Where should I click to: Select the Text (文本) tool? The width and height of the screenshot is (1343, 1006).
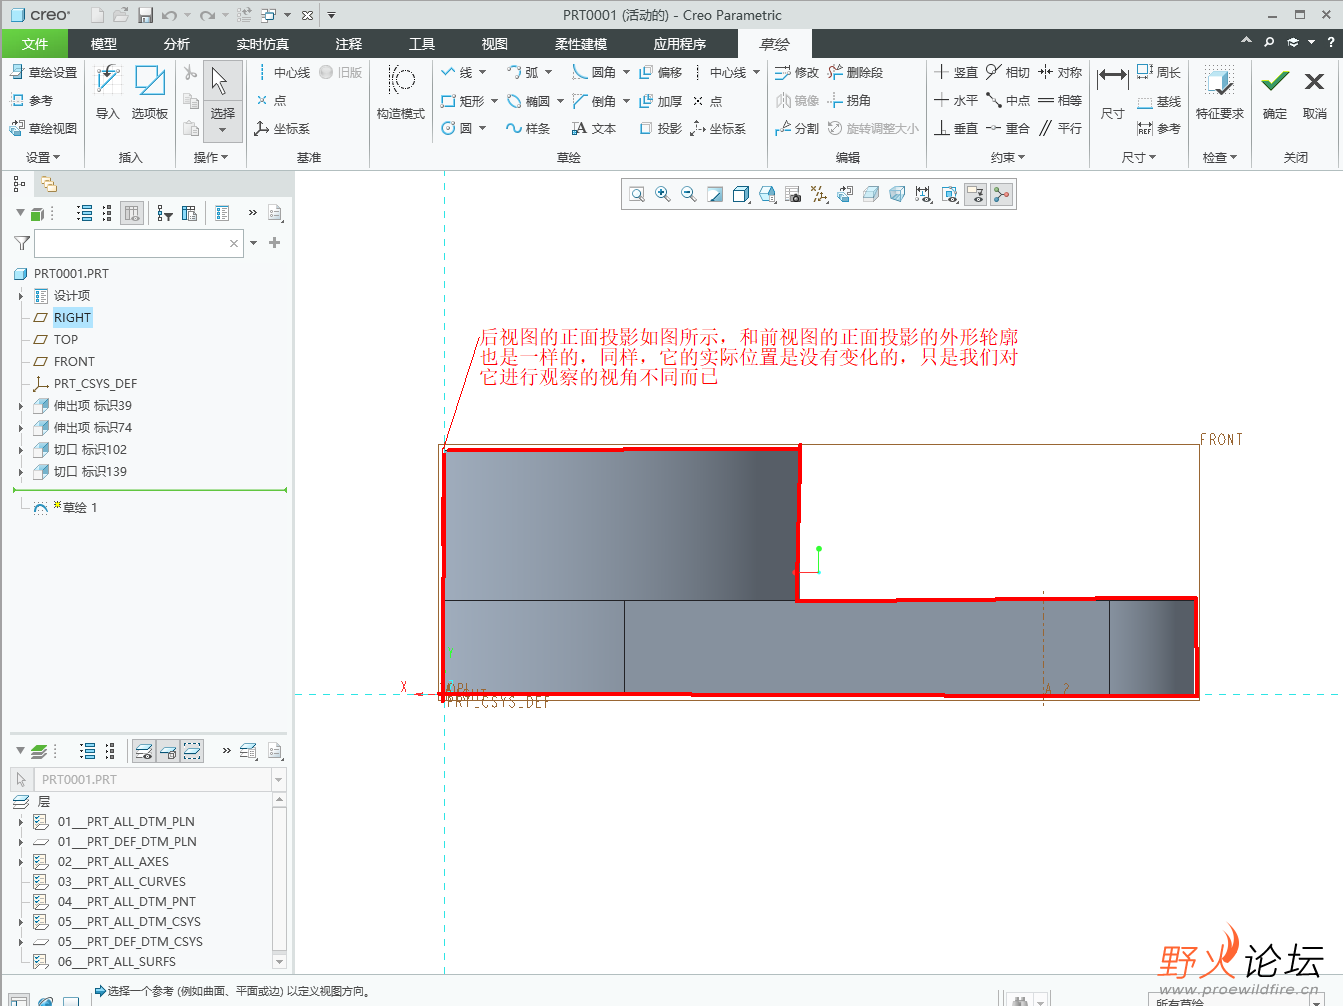pyautogui.click(x=594, y=128)
